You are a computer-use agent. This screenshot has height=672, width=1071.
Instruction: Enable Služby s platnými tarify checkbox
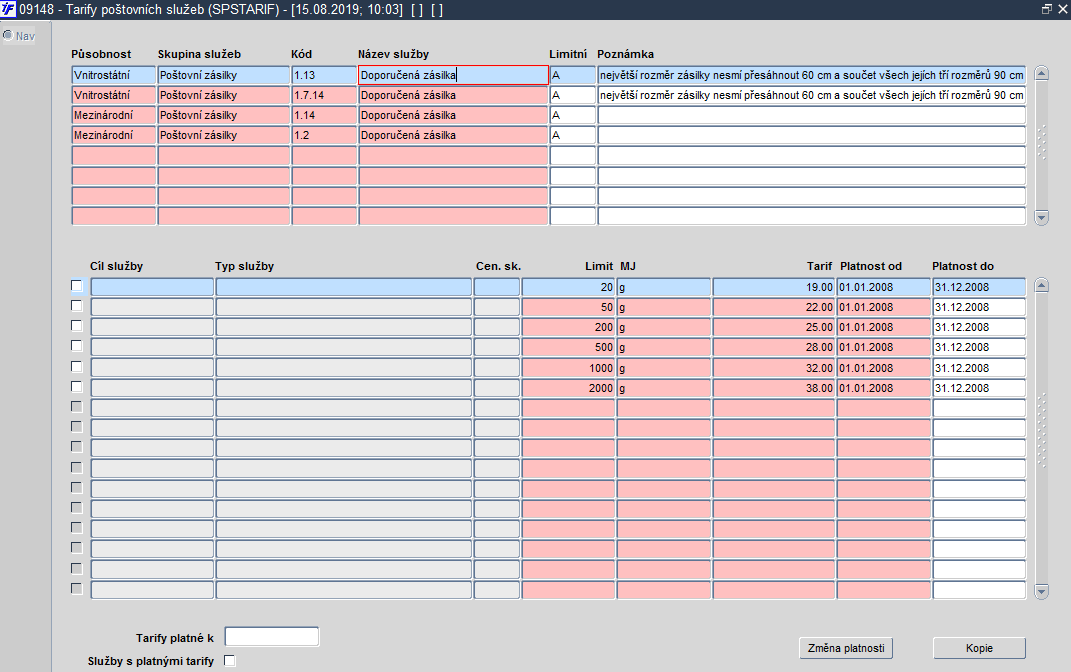pyautogui.click(x=230, y=660)
